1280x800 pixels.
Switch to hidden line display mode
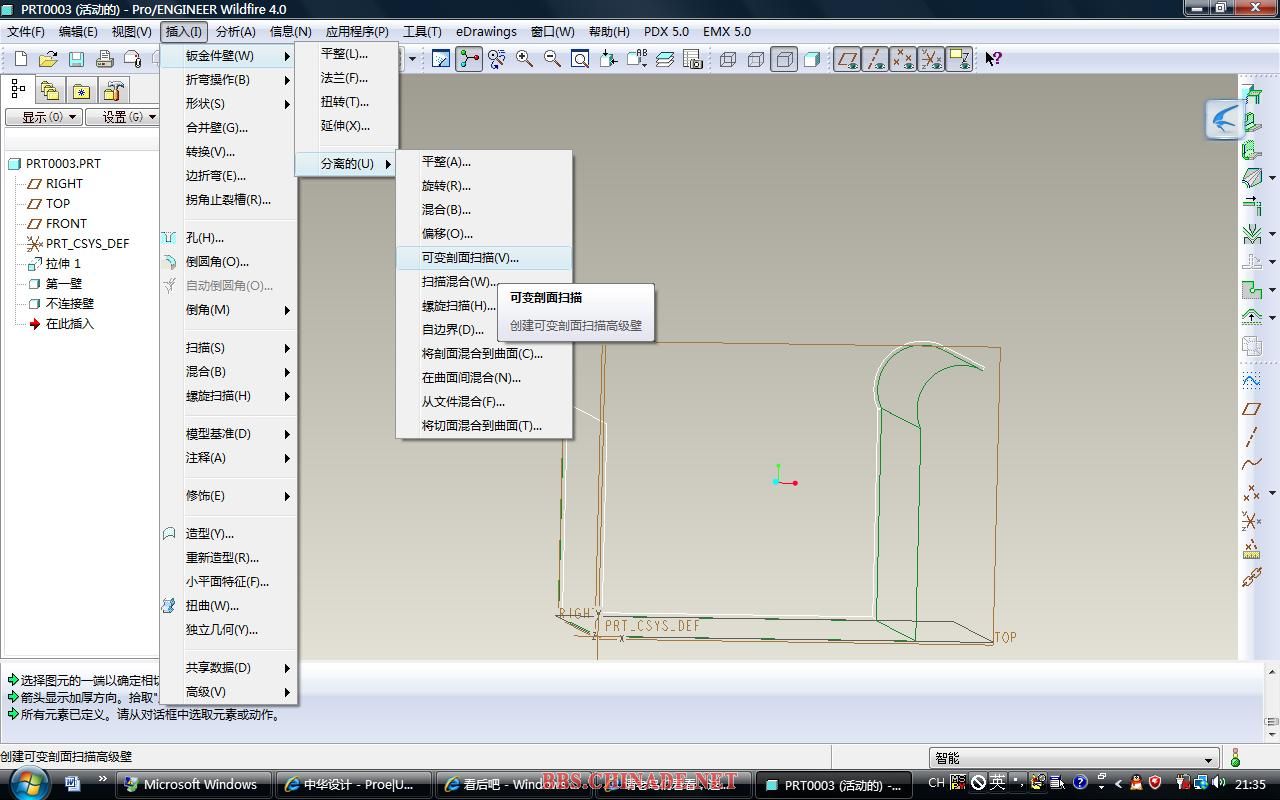(x=756, y=59)
